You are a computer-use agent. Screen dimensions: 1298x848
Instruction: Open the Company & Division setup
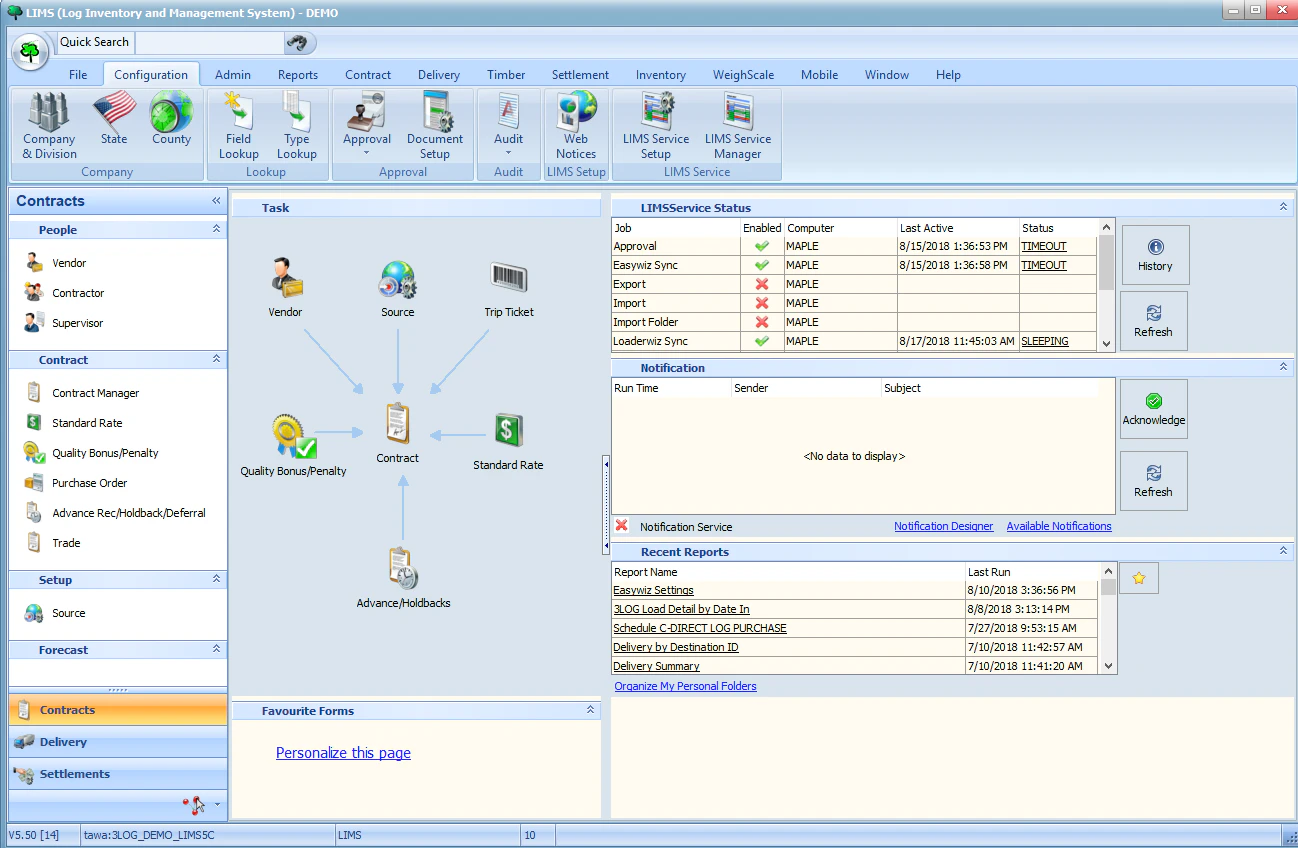(x=48, y=125)
